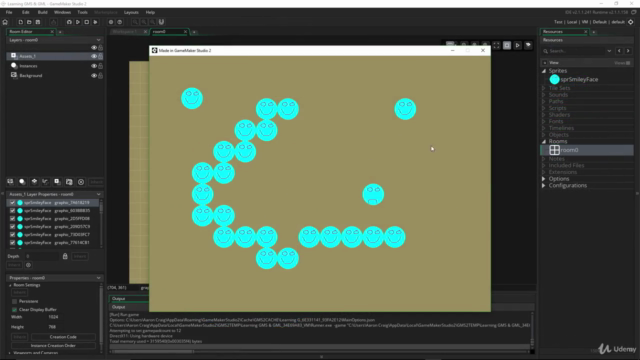This screenshot has width=640, height=360.
Task: Toggle lock on Assets_1 layer
Action: (x=100, y=56)
